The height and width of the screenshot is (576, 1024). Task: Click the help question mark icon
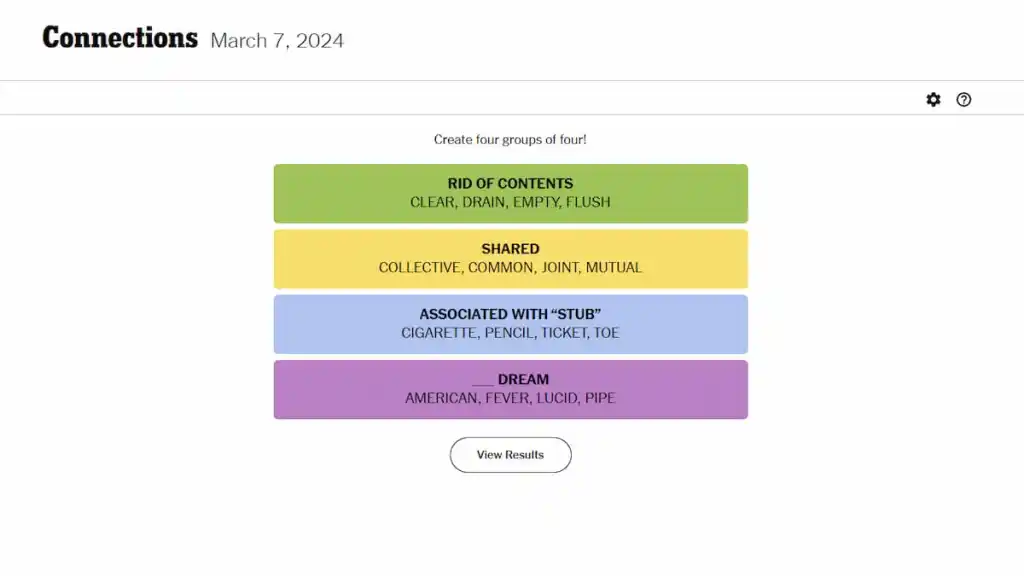pyautogui.click(x=963, y=99)
